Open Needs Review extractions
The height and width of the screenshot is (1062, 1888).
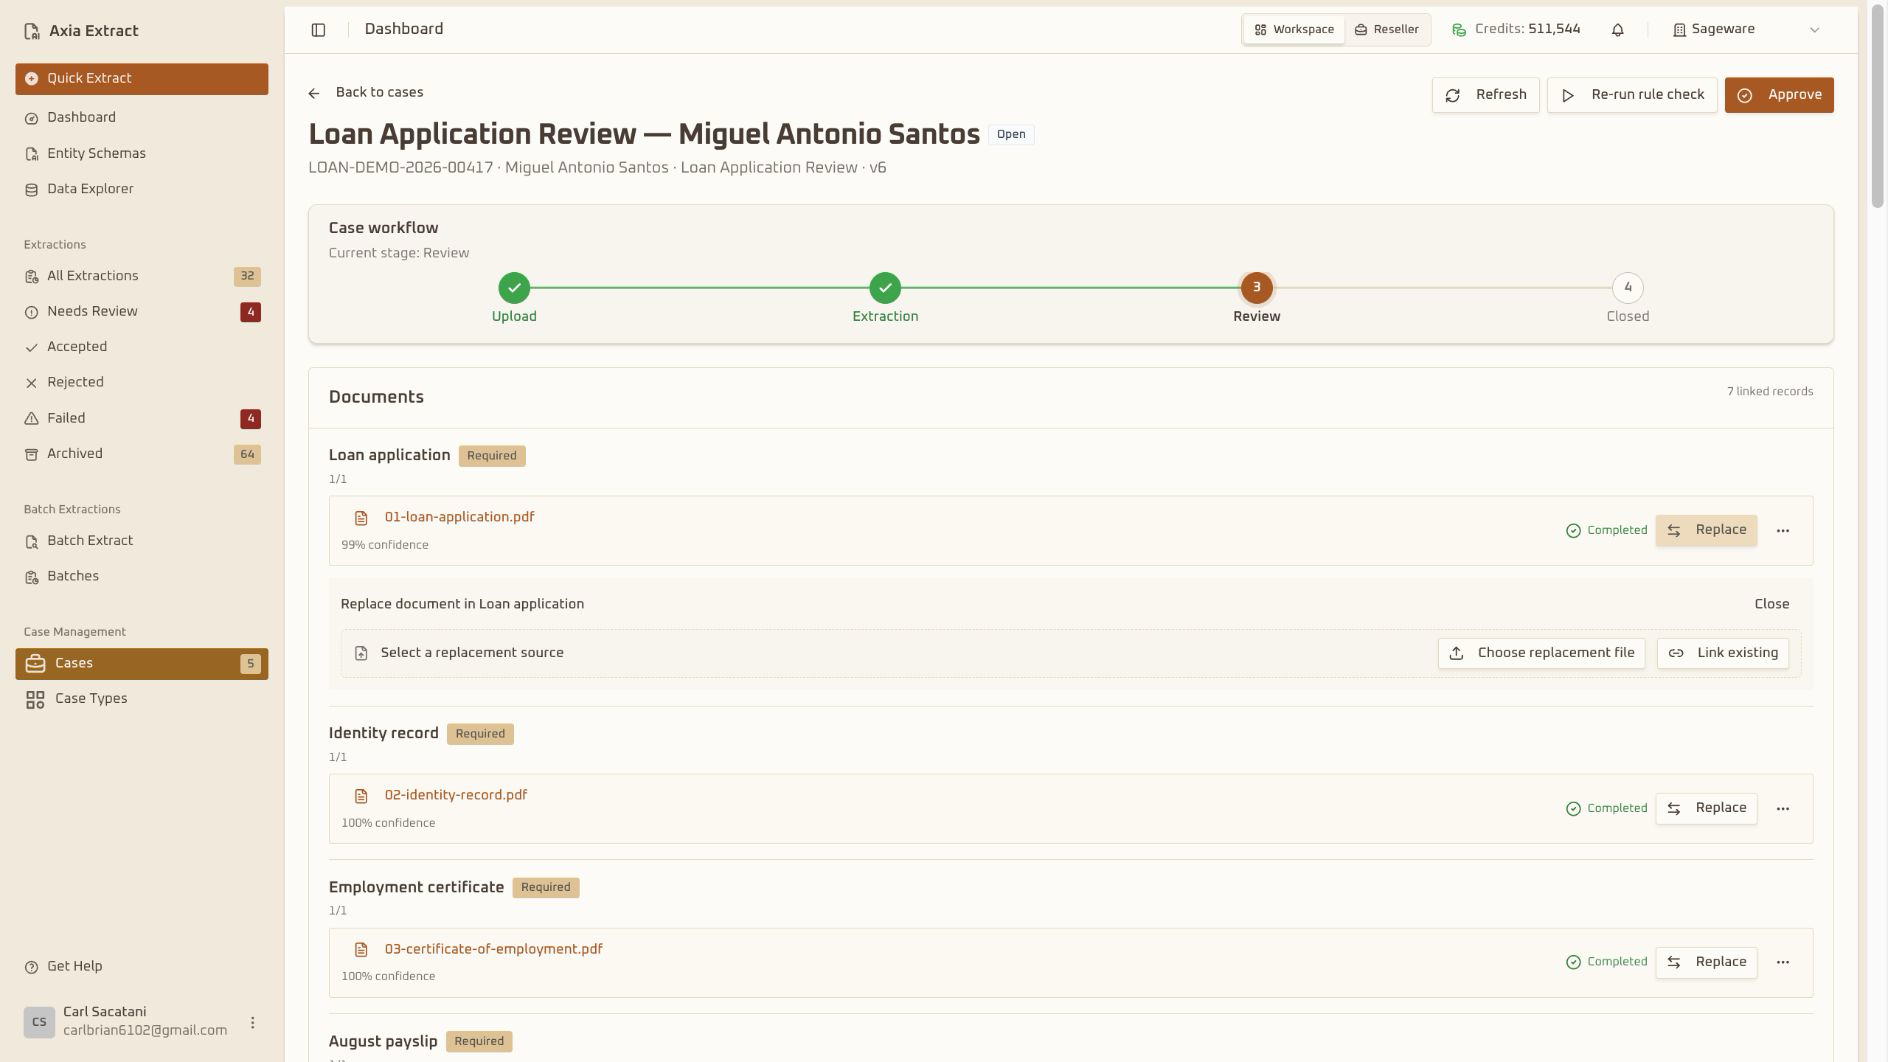tap(142, 312)
